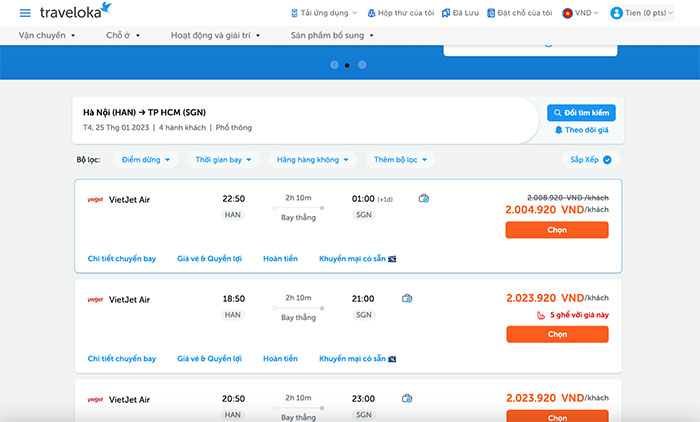Open Tien account profile menu

point(642,13)
